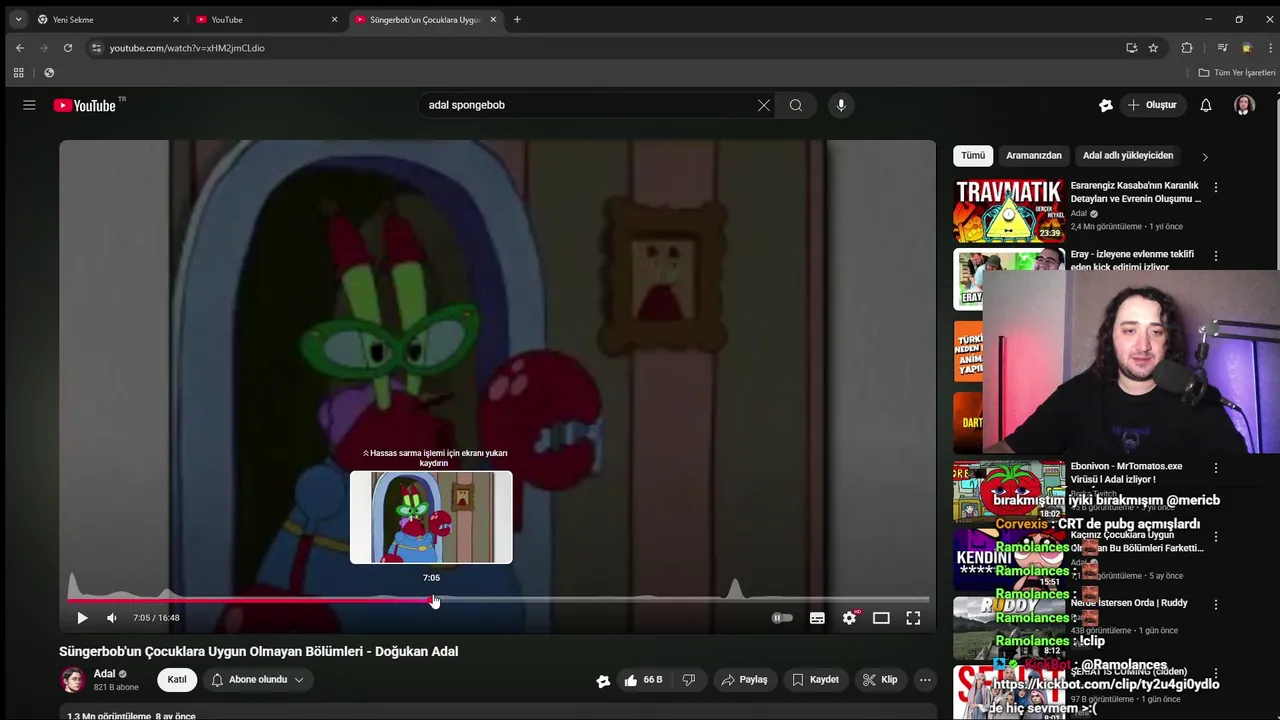Open the Travmatik video thumbnail
This screenshot has width=1280, height=720.
pos(1009,211)
